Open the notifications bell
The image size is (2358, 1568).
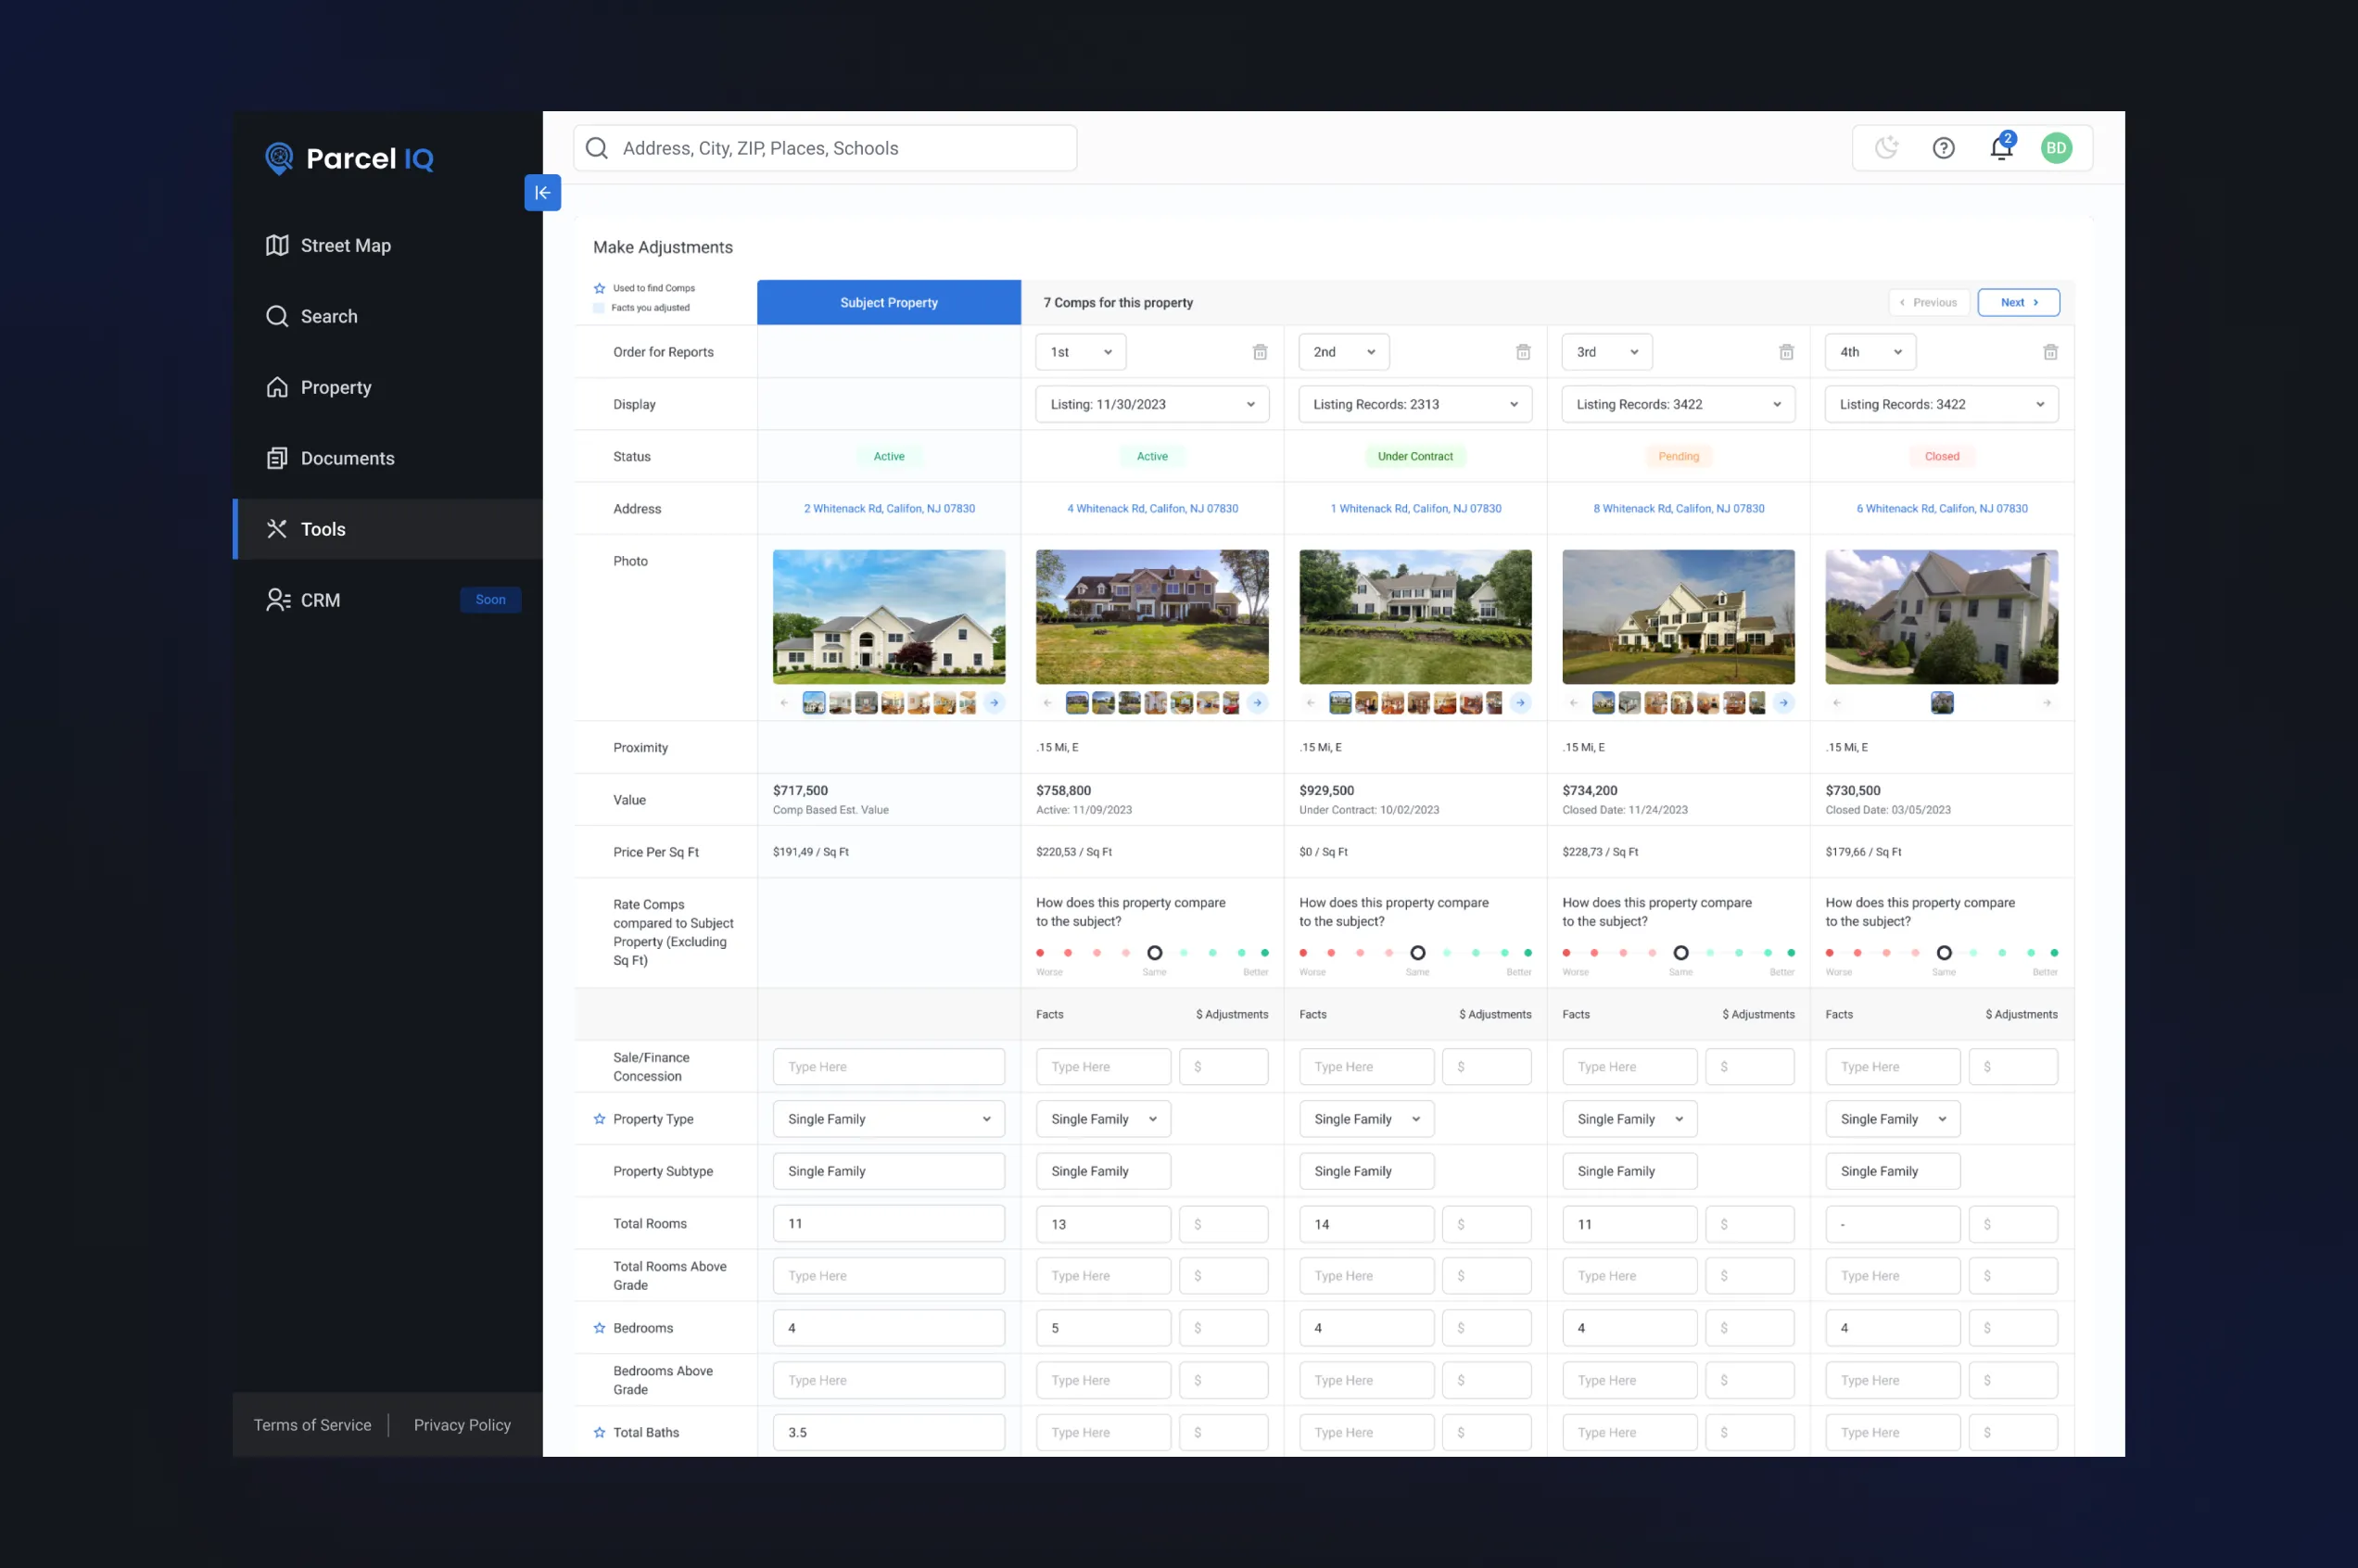(2000, 149)
